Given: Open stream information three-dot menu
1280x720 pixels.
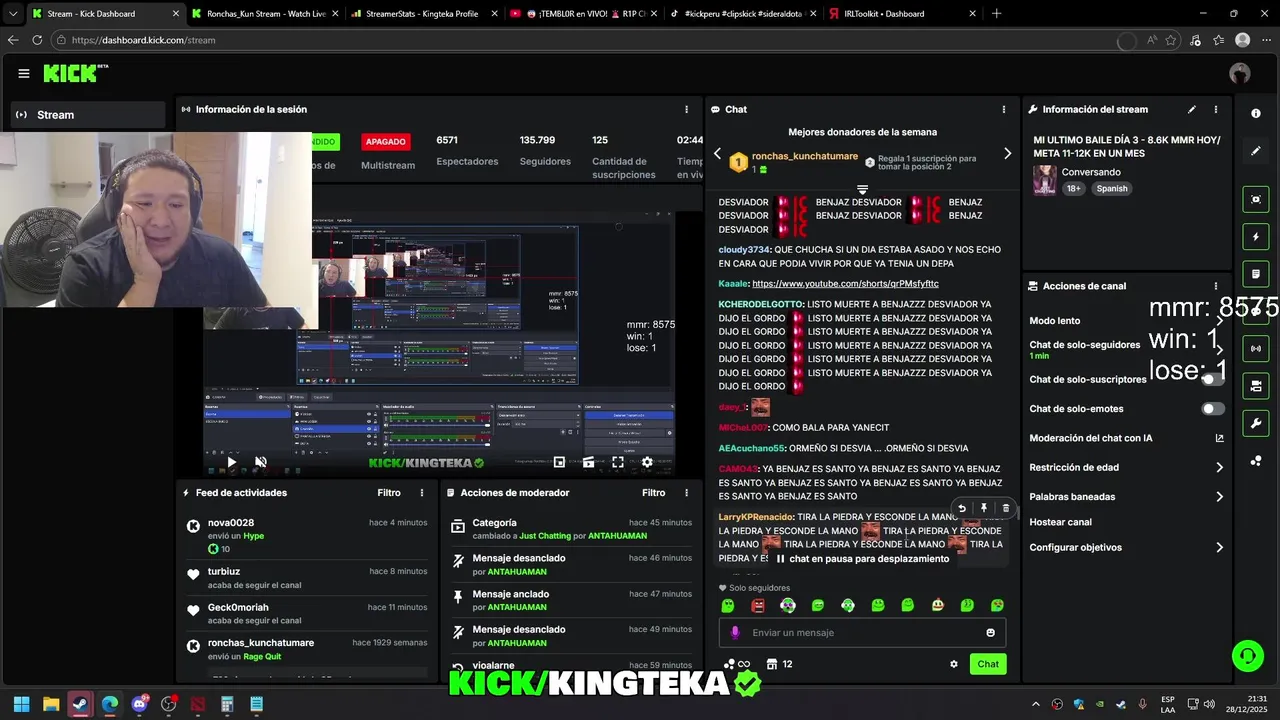Looking at the screenshot, I should click(x=1216, y=109).
